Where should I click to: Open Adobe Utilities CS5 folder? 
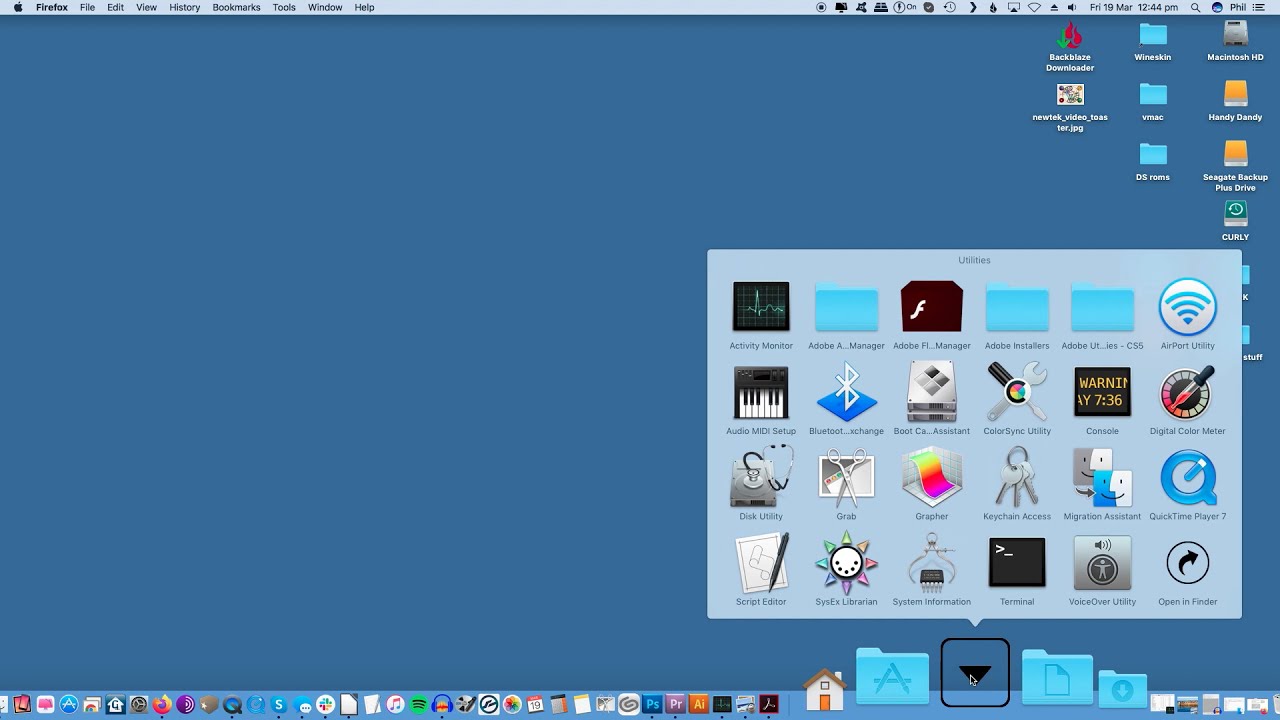click(x=1102, y=306)
